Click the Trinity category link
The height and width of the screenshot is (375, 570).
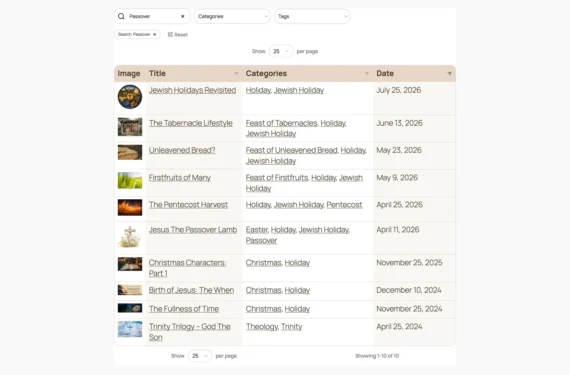pos(292,327)
